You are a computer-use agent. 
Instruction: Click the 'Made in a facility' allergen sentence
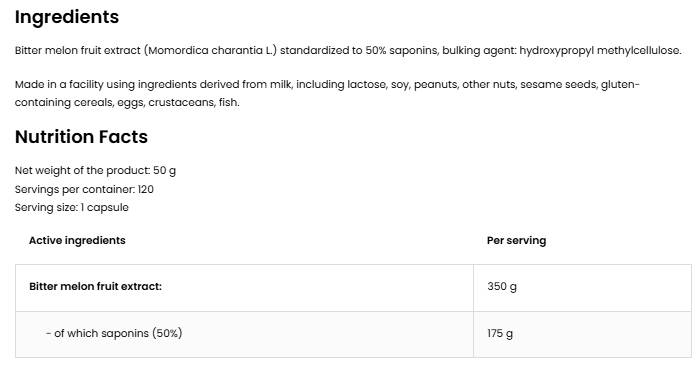[327, 93]
